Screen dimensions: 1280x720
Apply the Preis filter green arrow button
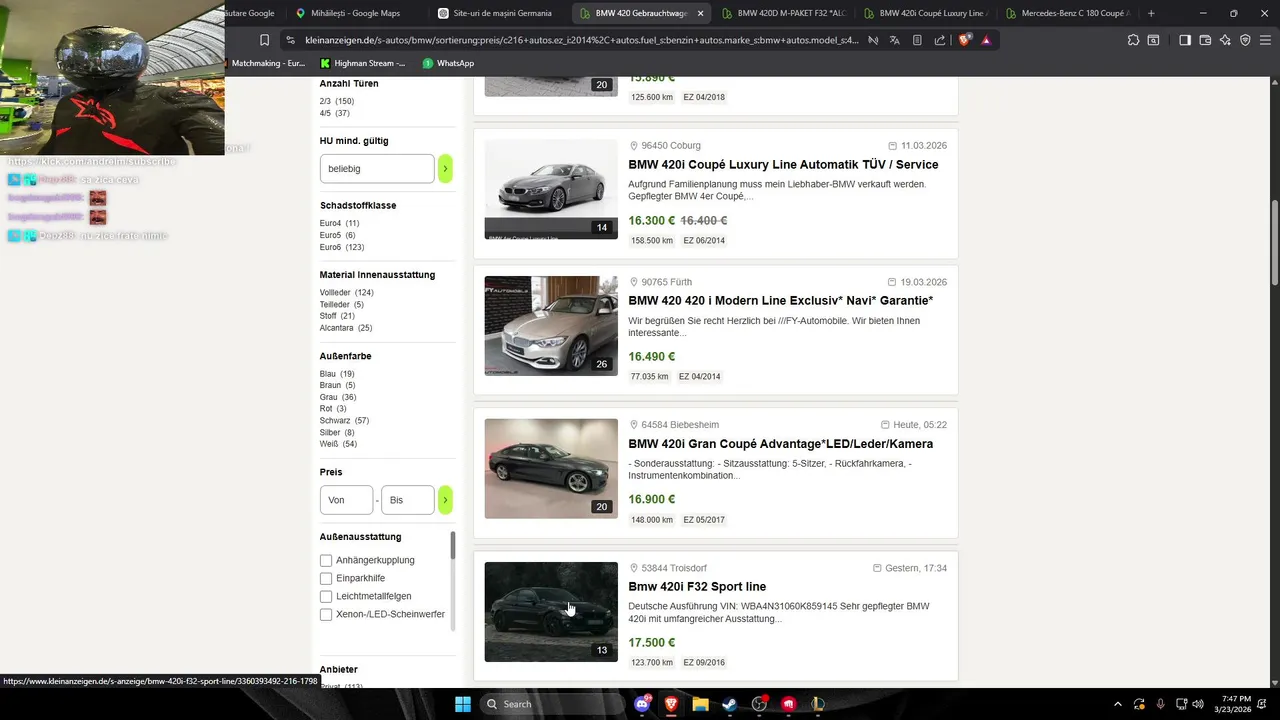pyautogui.click(x=445, y=500)
